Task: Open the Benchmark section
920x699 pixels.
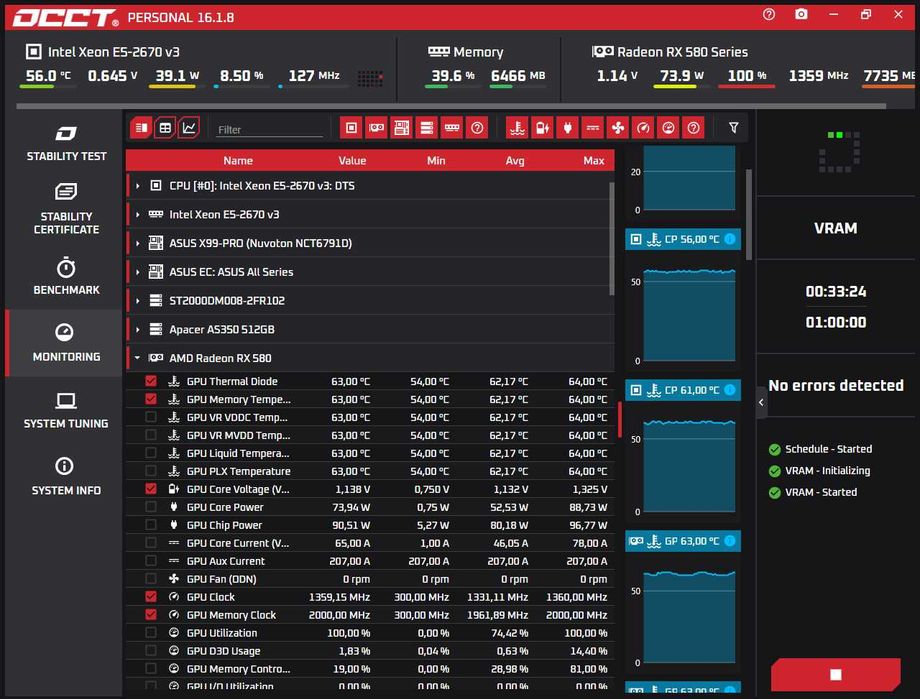Action: (66, 276)
